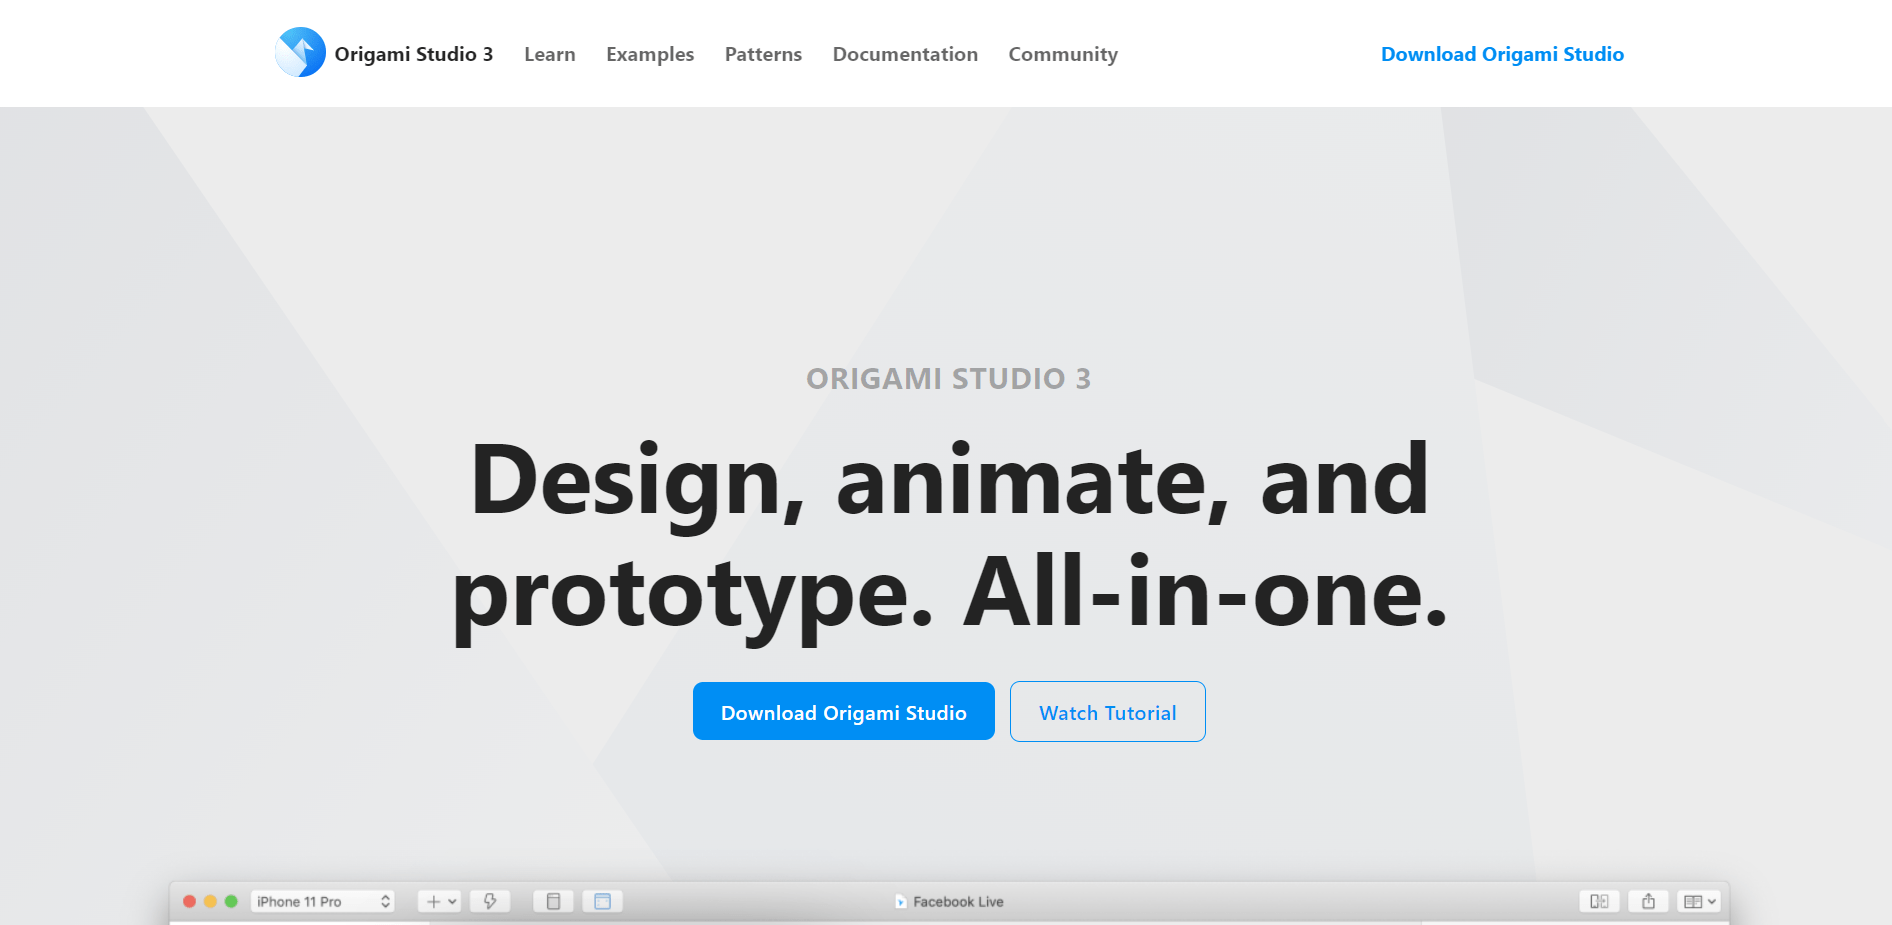Viewport: 1892px width, 925px height.
Task: Click Download Origami Studio in the header
Action: [x=1502, y=54]
